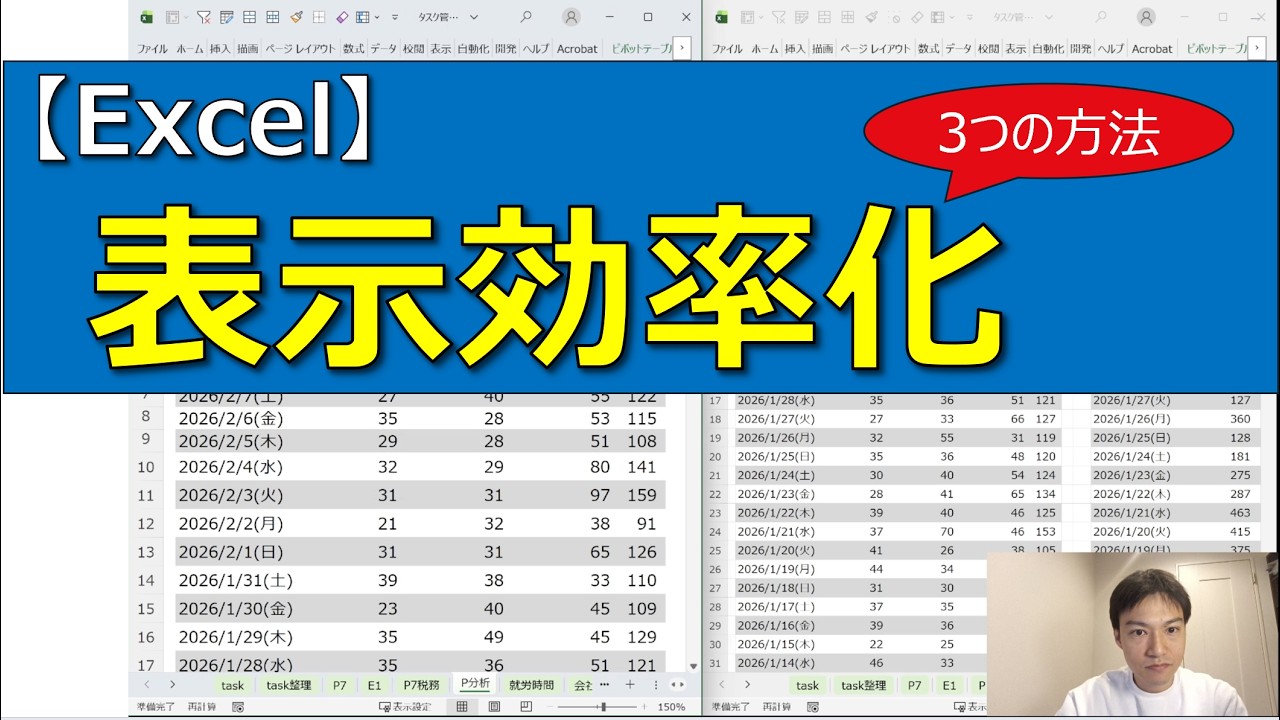The image size is (1280, 720).
Task: Open the ファイル tab in left window
Action: click(x=152, y=48)
